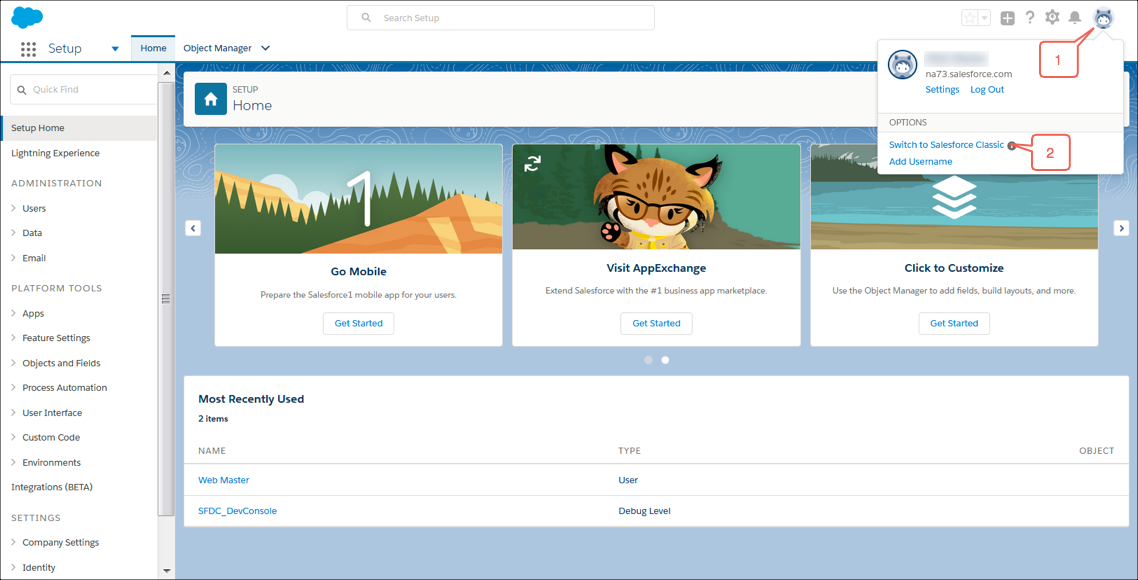
Task: Switch to the Object Manager tab
Action: (217, 48)
